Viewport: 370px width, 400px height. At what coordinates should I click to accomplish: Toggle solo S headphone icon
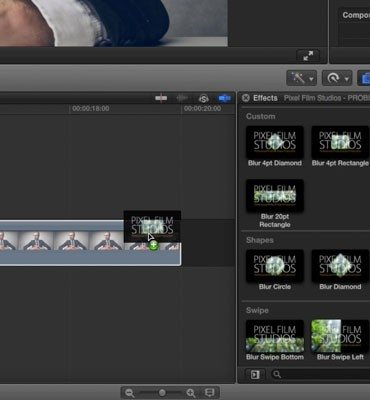click(203, 98)
